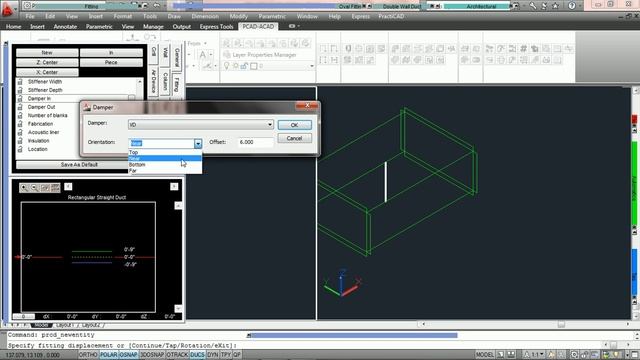Toggle DUCS in status bar
The height and width of the screenshot is (360, 640).
click(x=197, y=355)
